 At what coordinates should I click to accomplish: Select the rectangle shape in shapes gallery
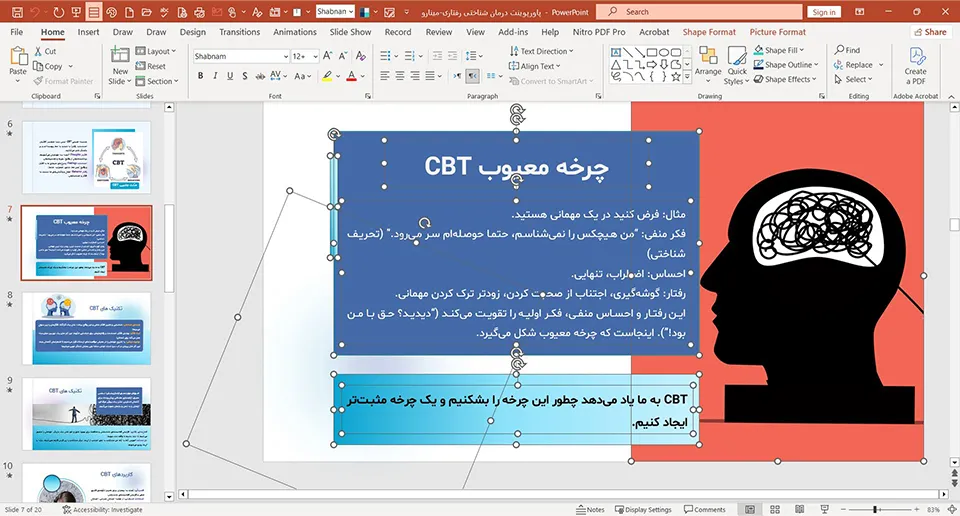pyautogui.click(x=652, y=53)
